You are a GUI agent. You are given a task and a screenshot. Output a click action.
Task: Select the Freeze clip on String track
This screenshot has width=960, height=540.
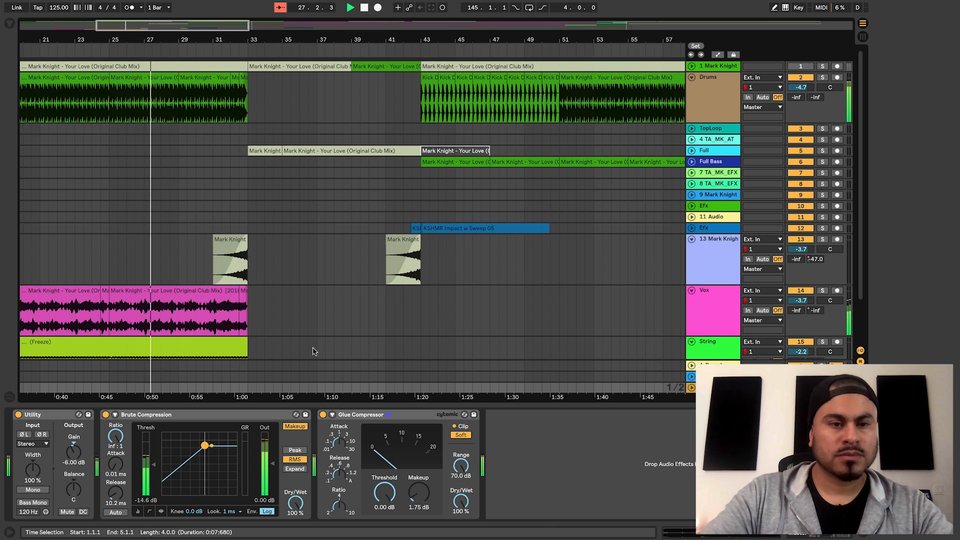[x=133, y=347]
